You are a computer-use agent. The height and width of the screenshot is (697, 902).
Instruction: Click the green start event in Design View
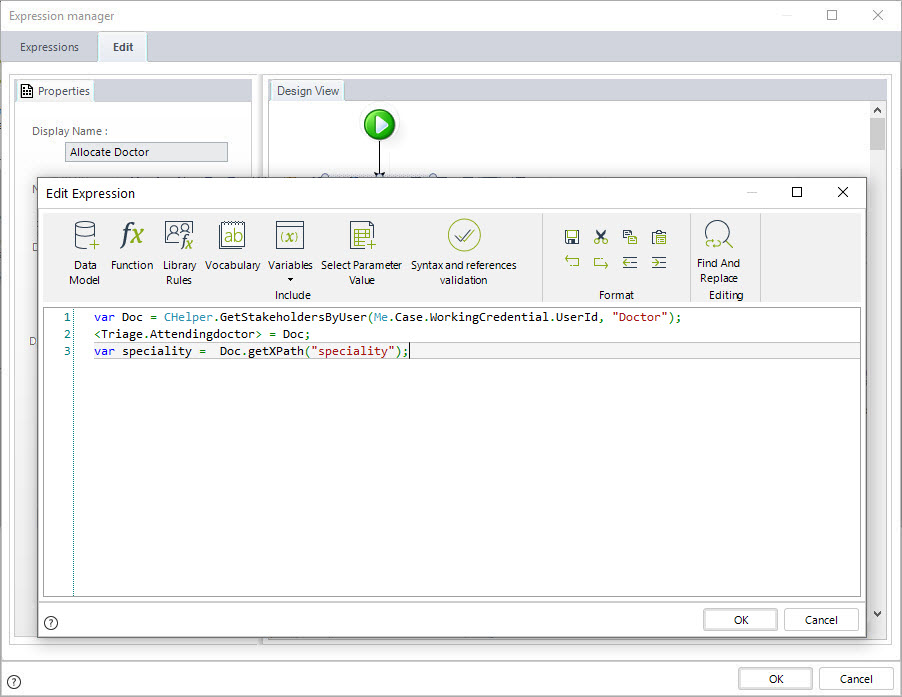[x=380, y=124]
